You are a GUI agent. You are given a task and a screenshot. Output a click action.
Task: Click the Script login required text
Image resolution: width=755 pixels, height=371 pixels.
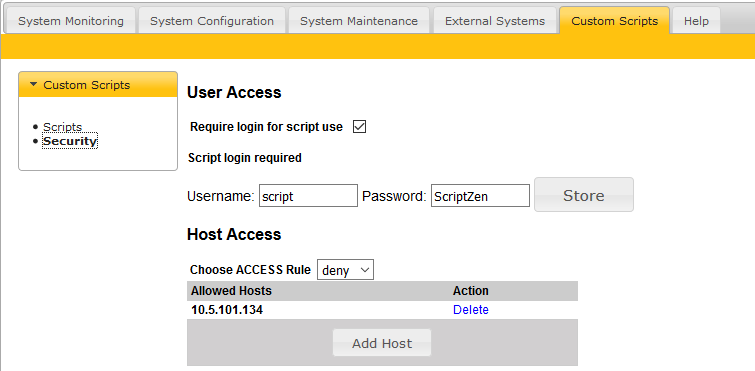click(x=245, y=157)
